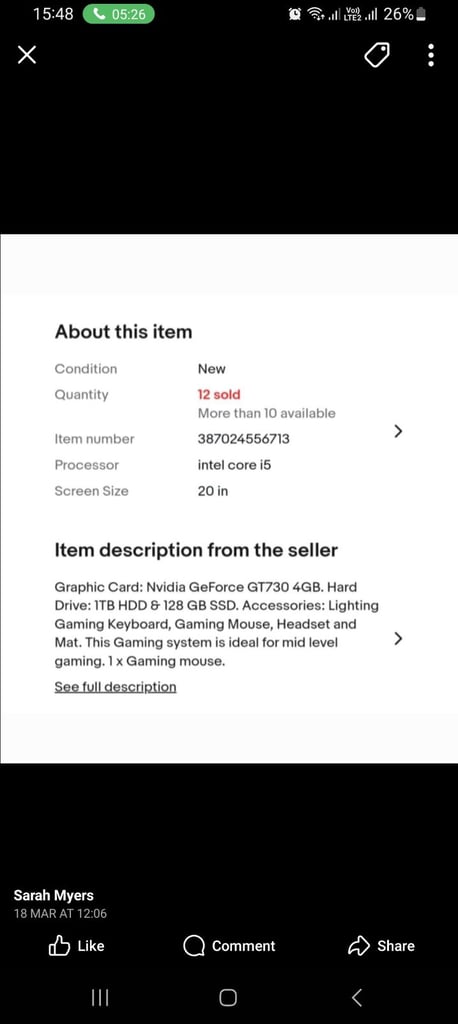Open the three-dot more options menu
458x1024 pixels.
431,56
